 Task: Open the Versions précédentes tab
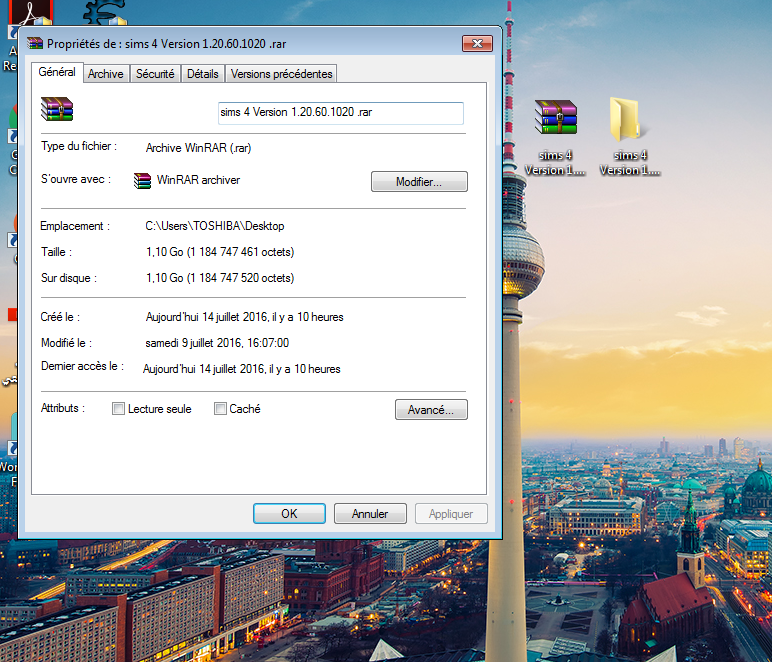[281, 74]
